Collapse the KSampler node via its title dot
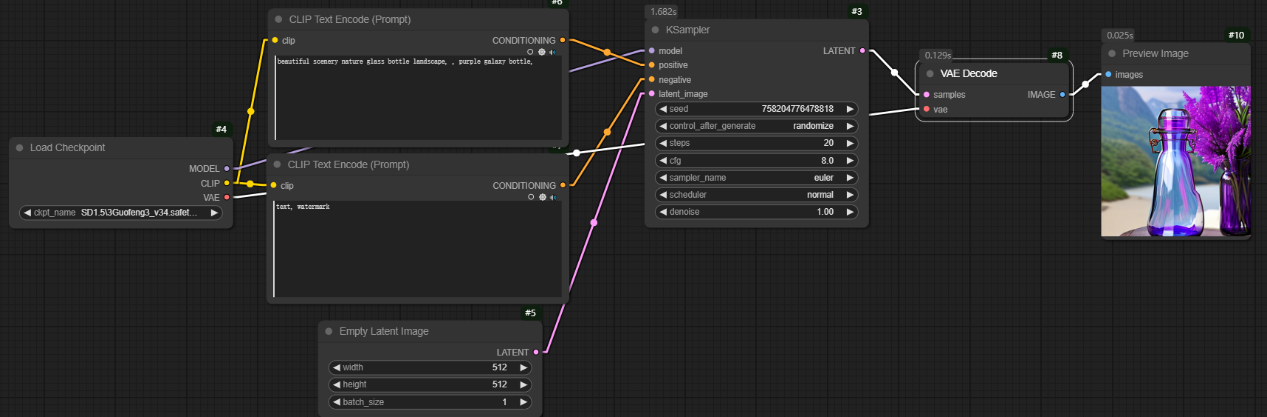The height and width of the screenshot is (417, 1267). coord(656,30)
